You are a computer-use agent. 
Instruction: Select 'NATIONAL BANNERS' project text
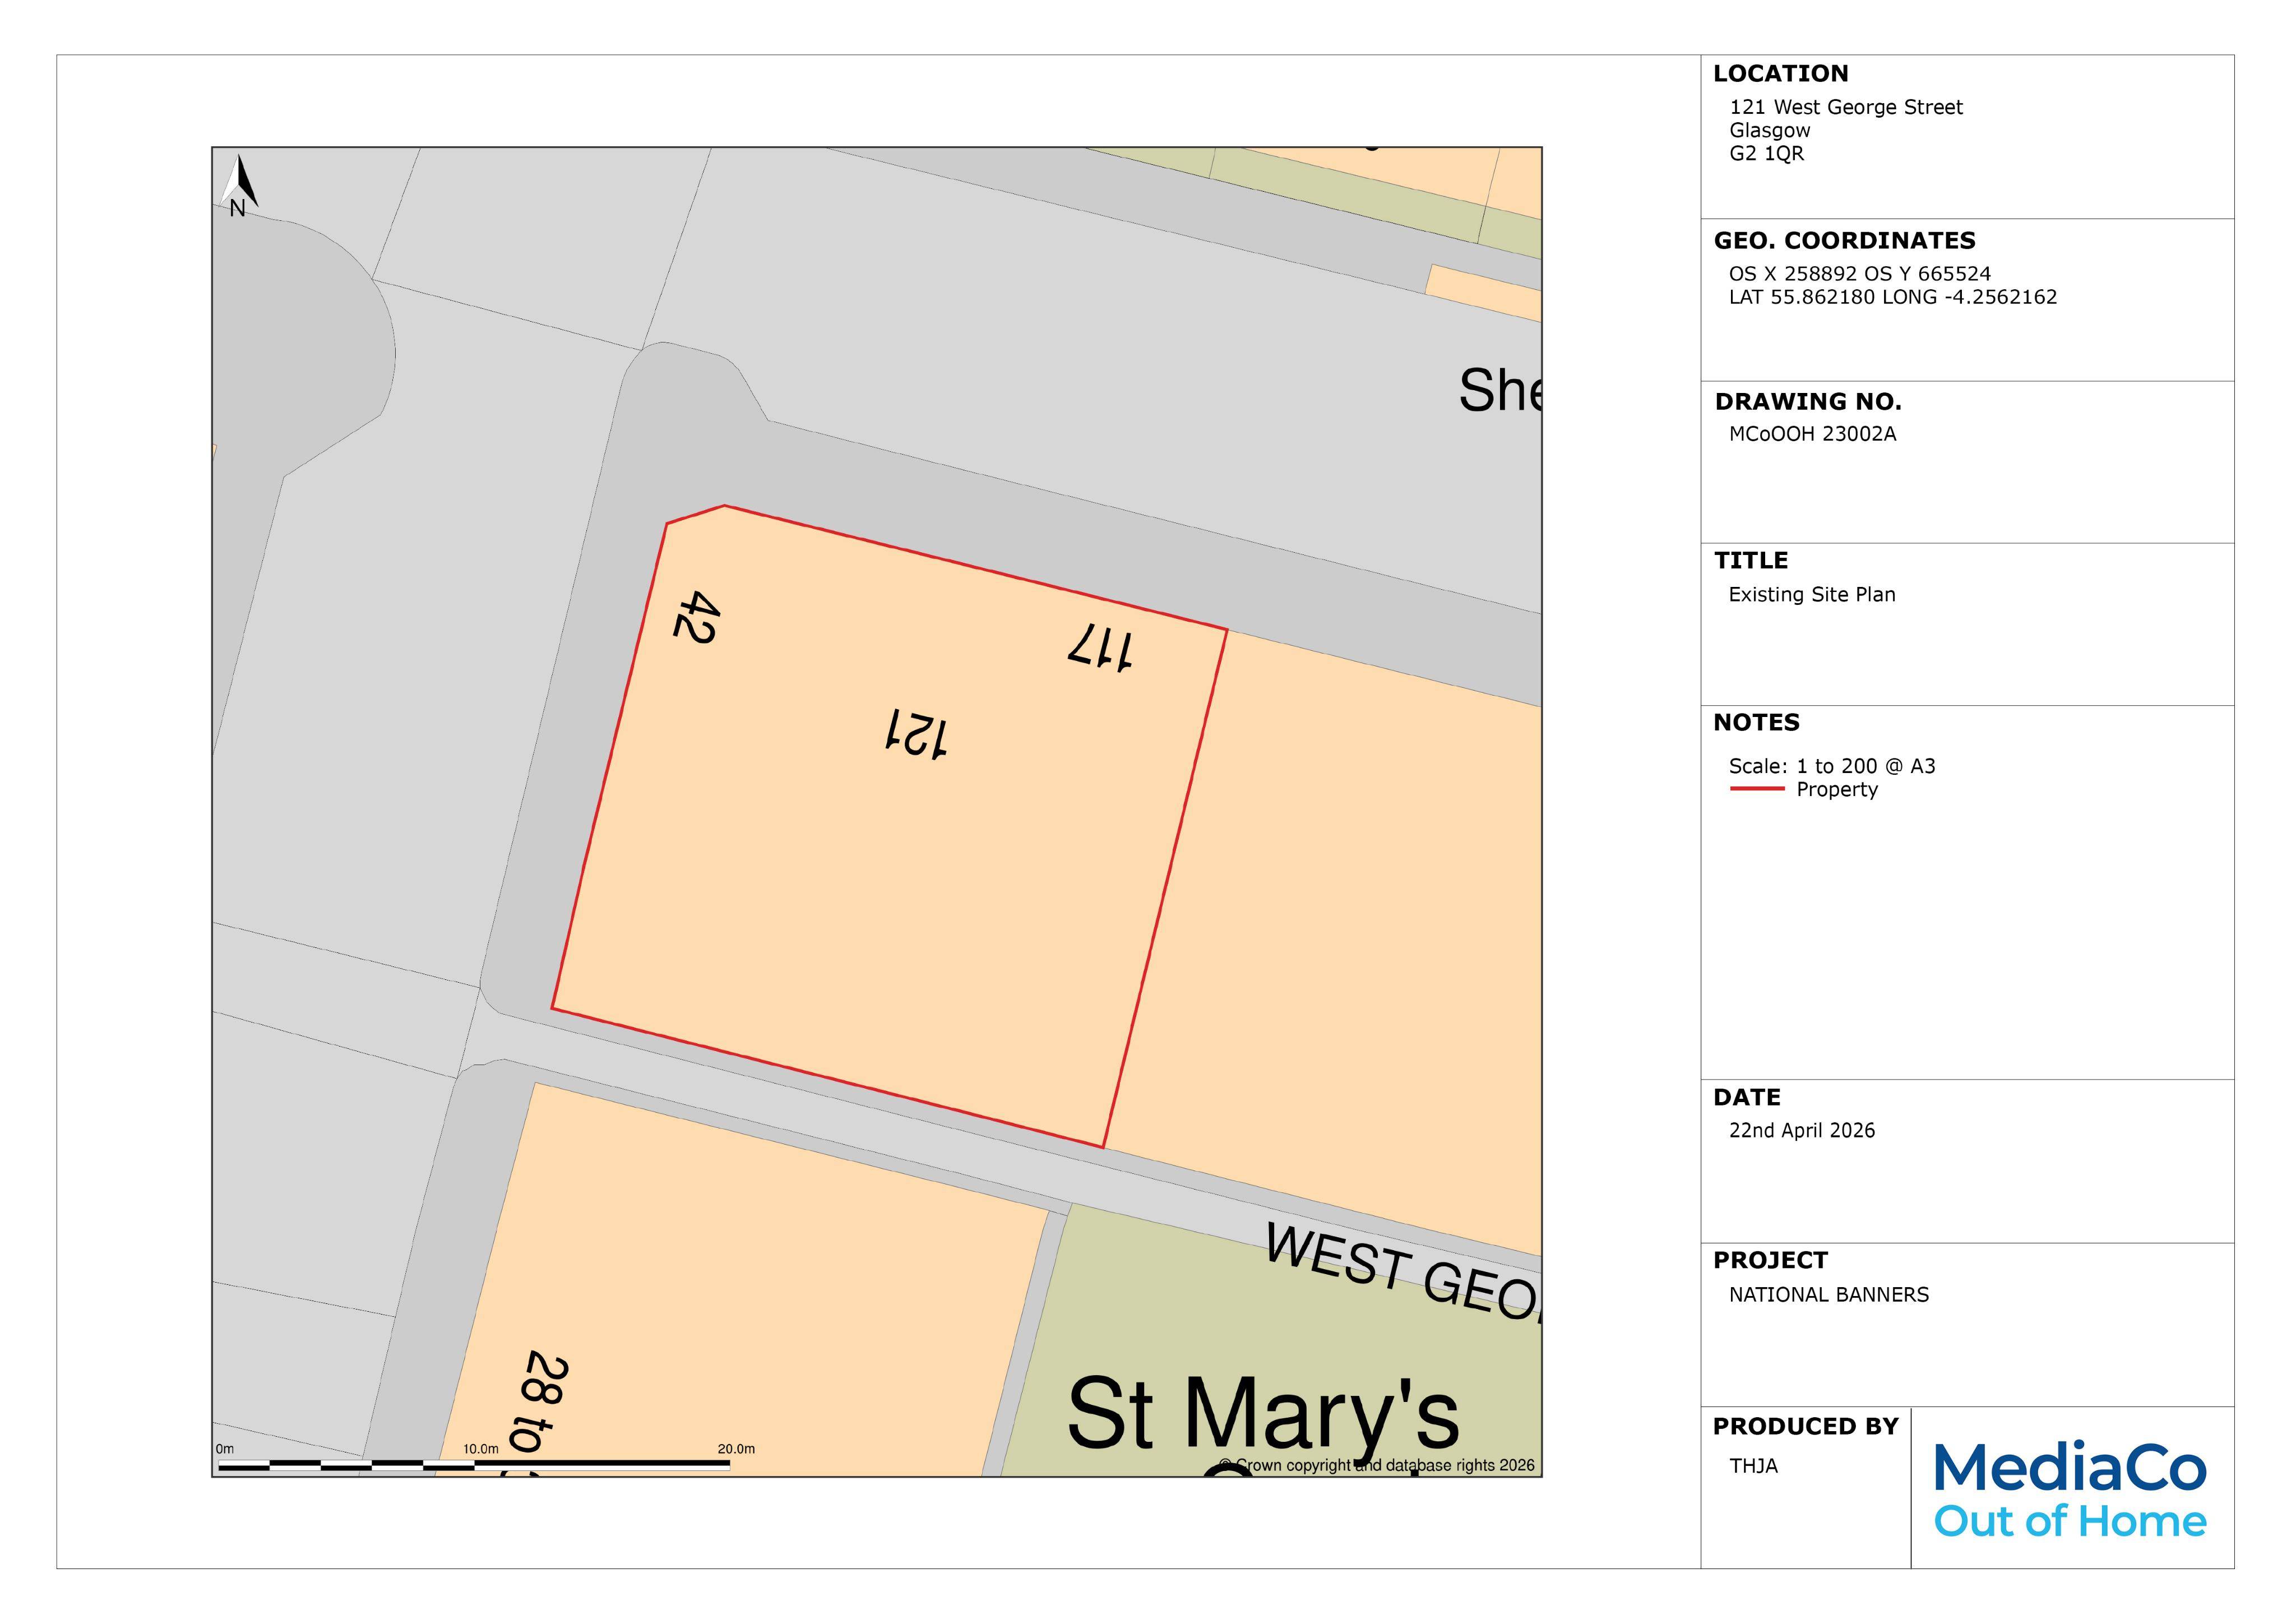click(x=1829, y=1295)
